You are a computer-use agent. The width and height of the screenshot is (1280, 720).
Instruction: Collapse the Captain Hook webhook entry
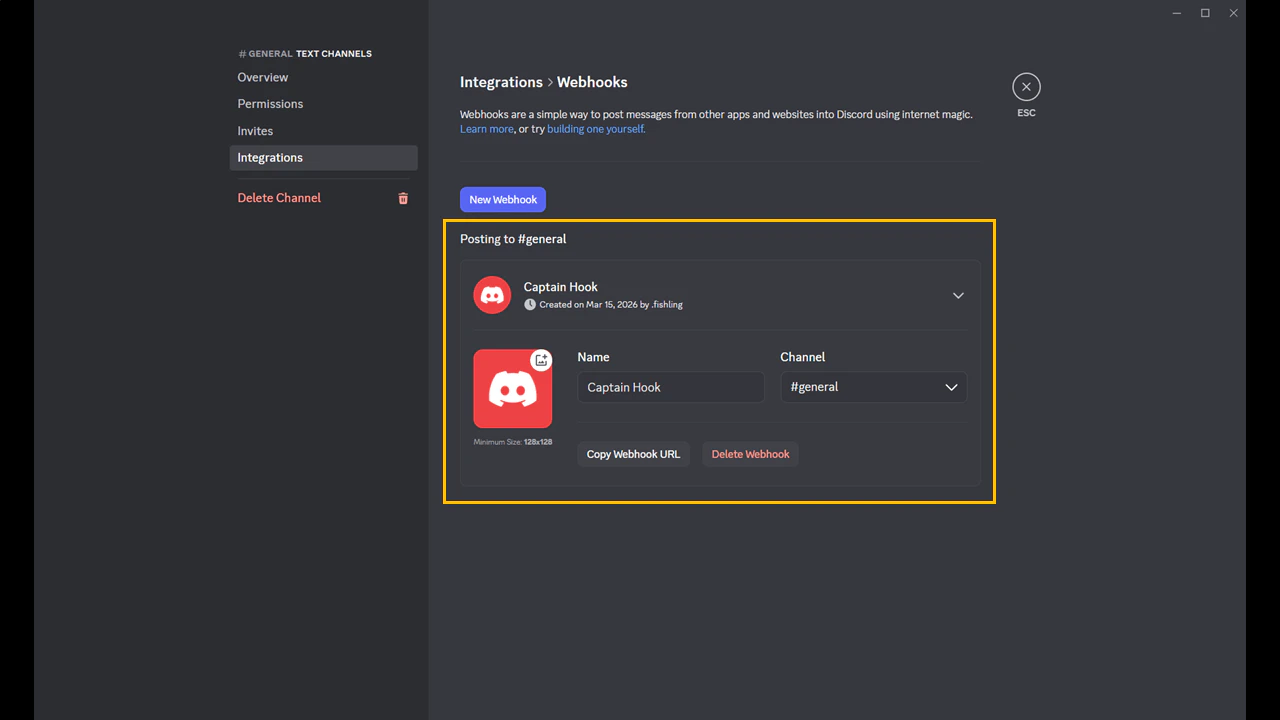click(958, 295)
